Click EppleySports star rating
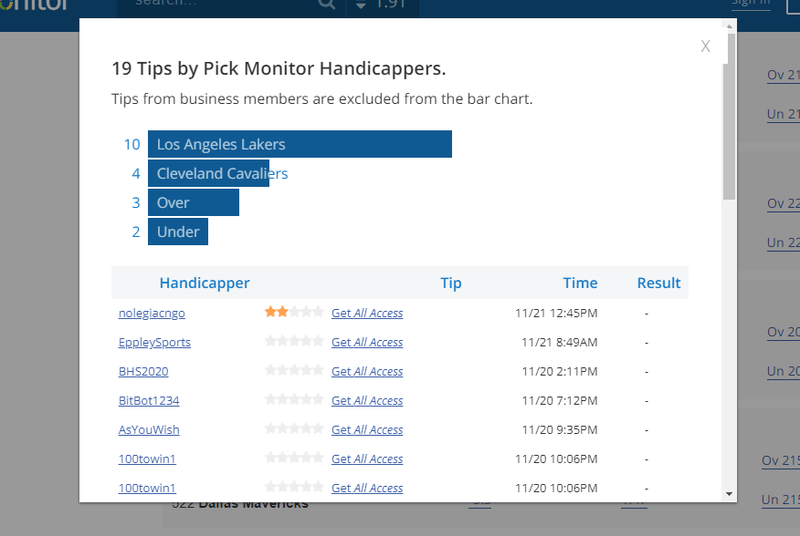The width and height of the screenshot is (800, 536). (x=294, y=341)
